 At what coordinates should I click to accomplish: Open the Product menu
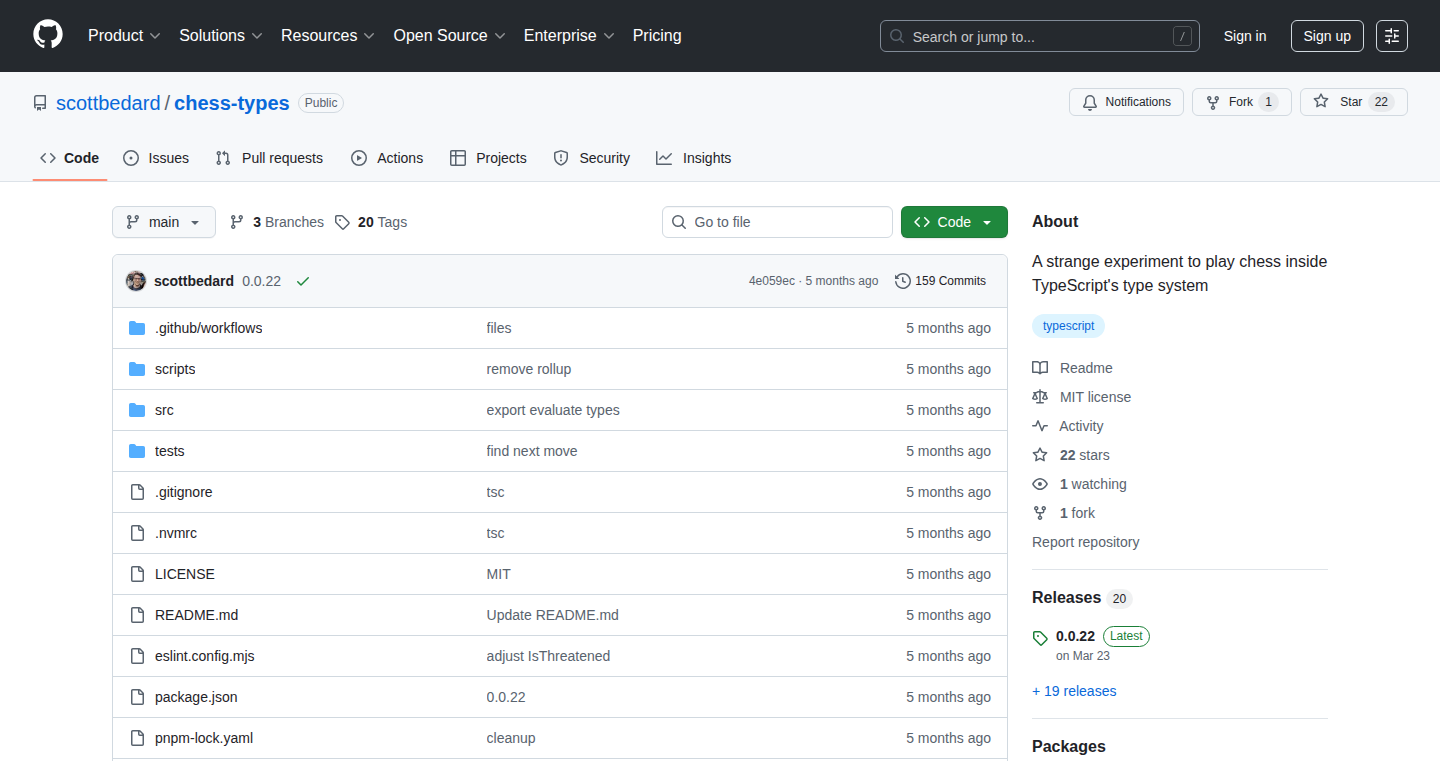[x=124, y=36]
